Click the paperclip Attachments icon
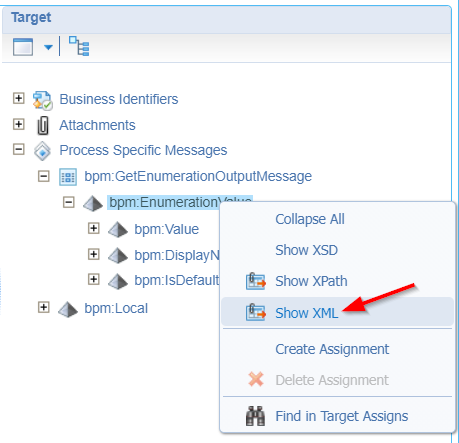This screenshot has width=459, height=443. point(43,126)
